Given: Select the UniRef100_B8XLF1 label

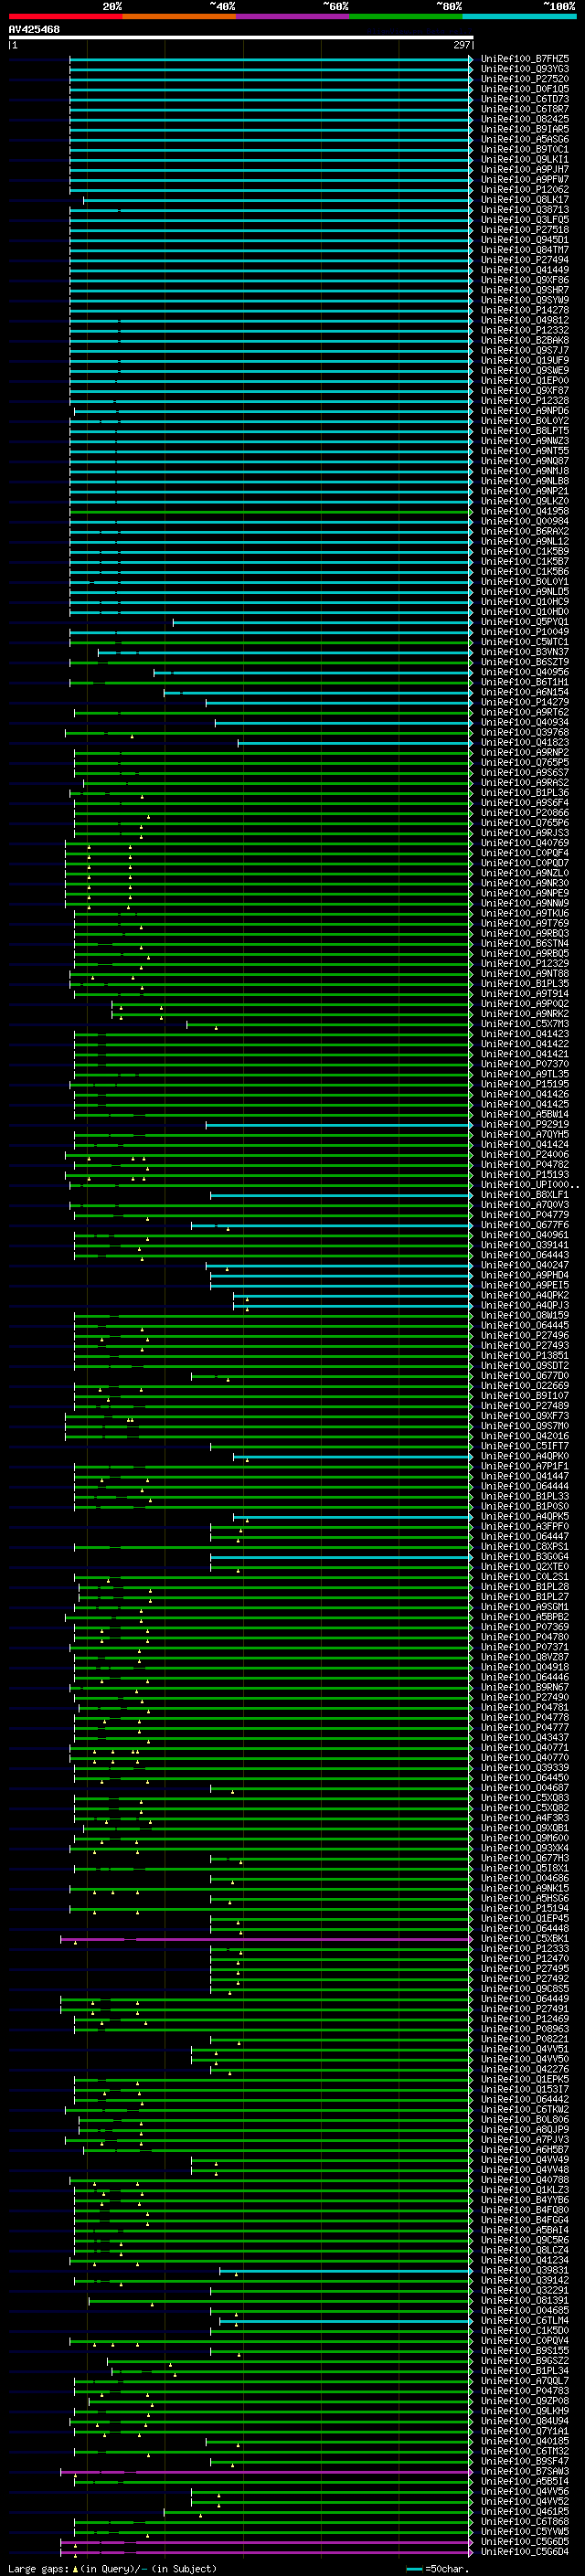Looking at the screenshot, I should pyautogui.click(x=524, y=1195).
